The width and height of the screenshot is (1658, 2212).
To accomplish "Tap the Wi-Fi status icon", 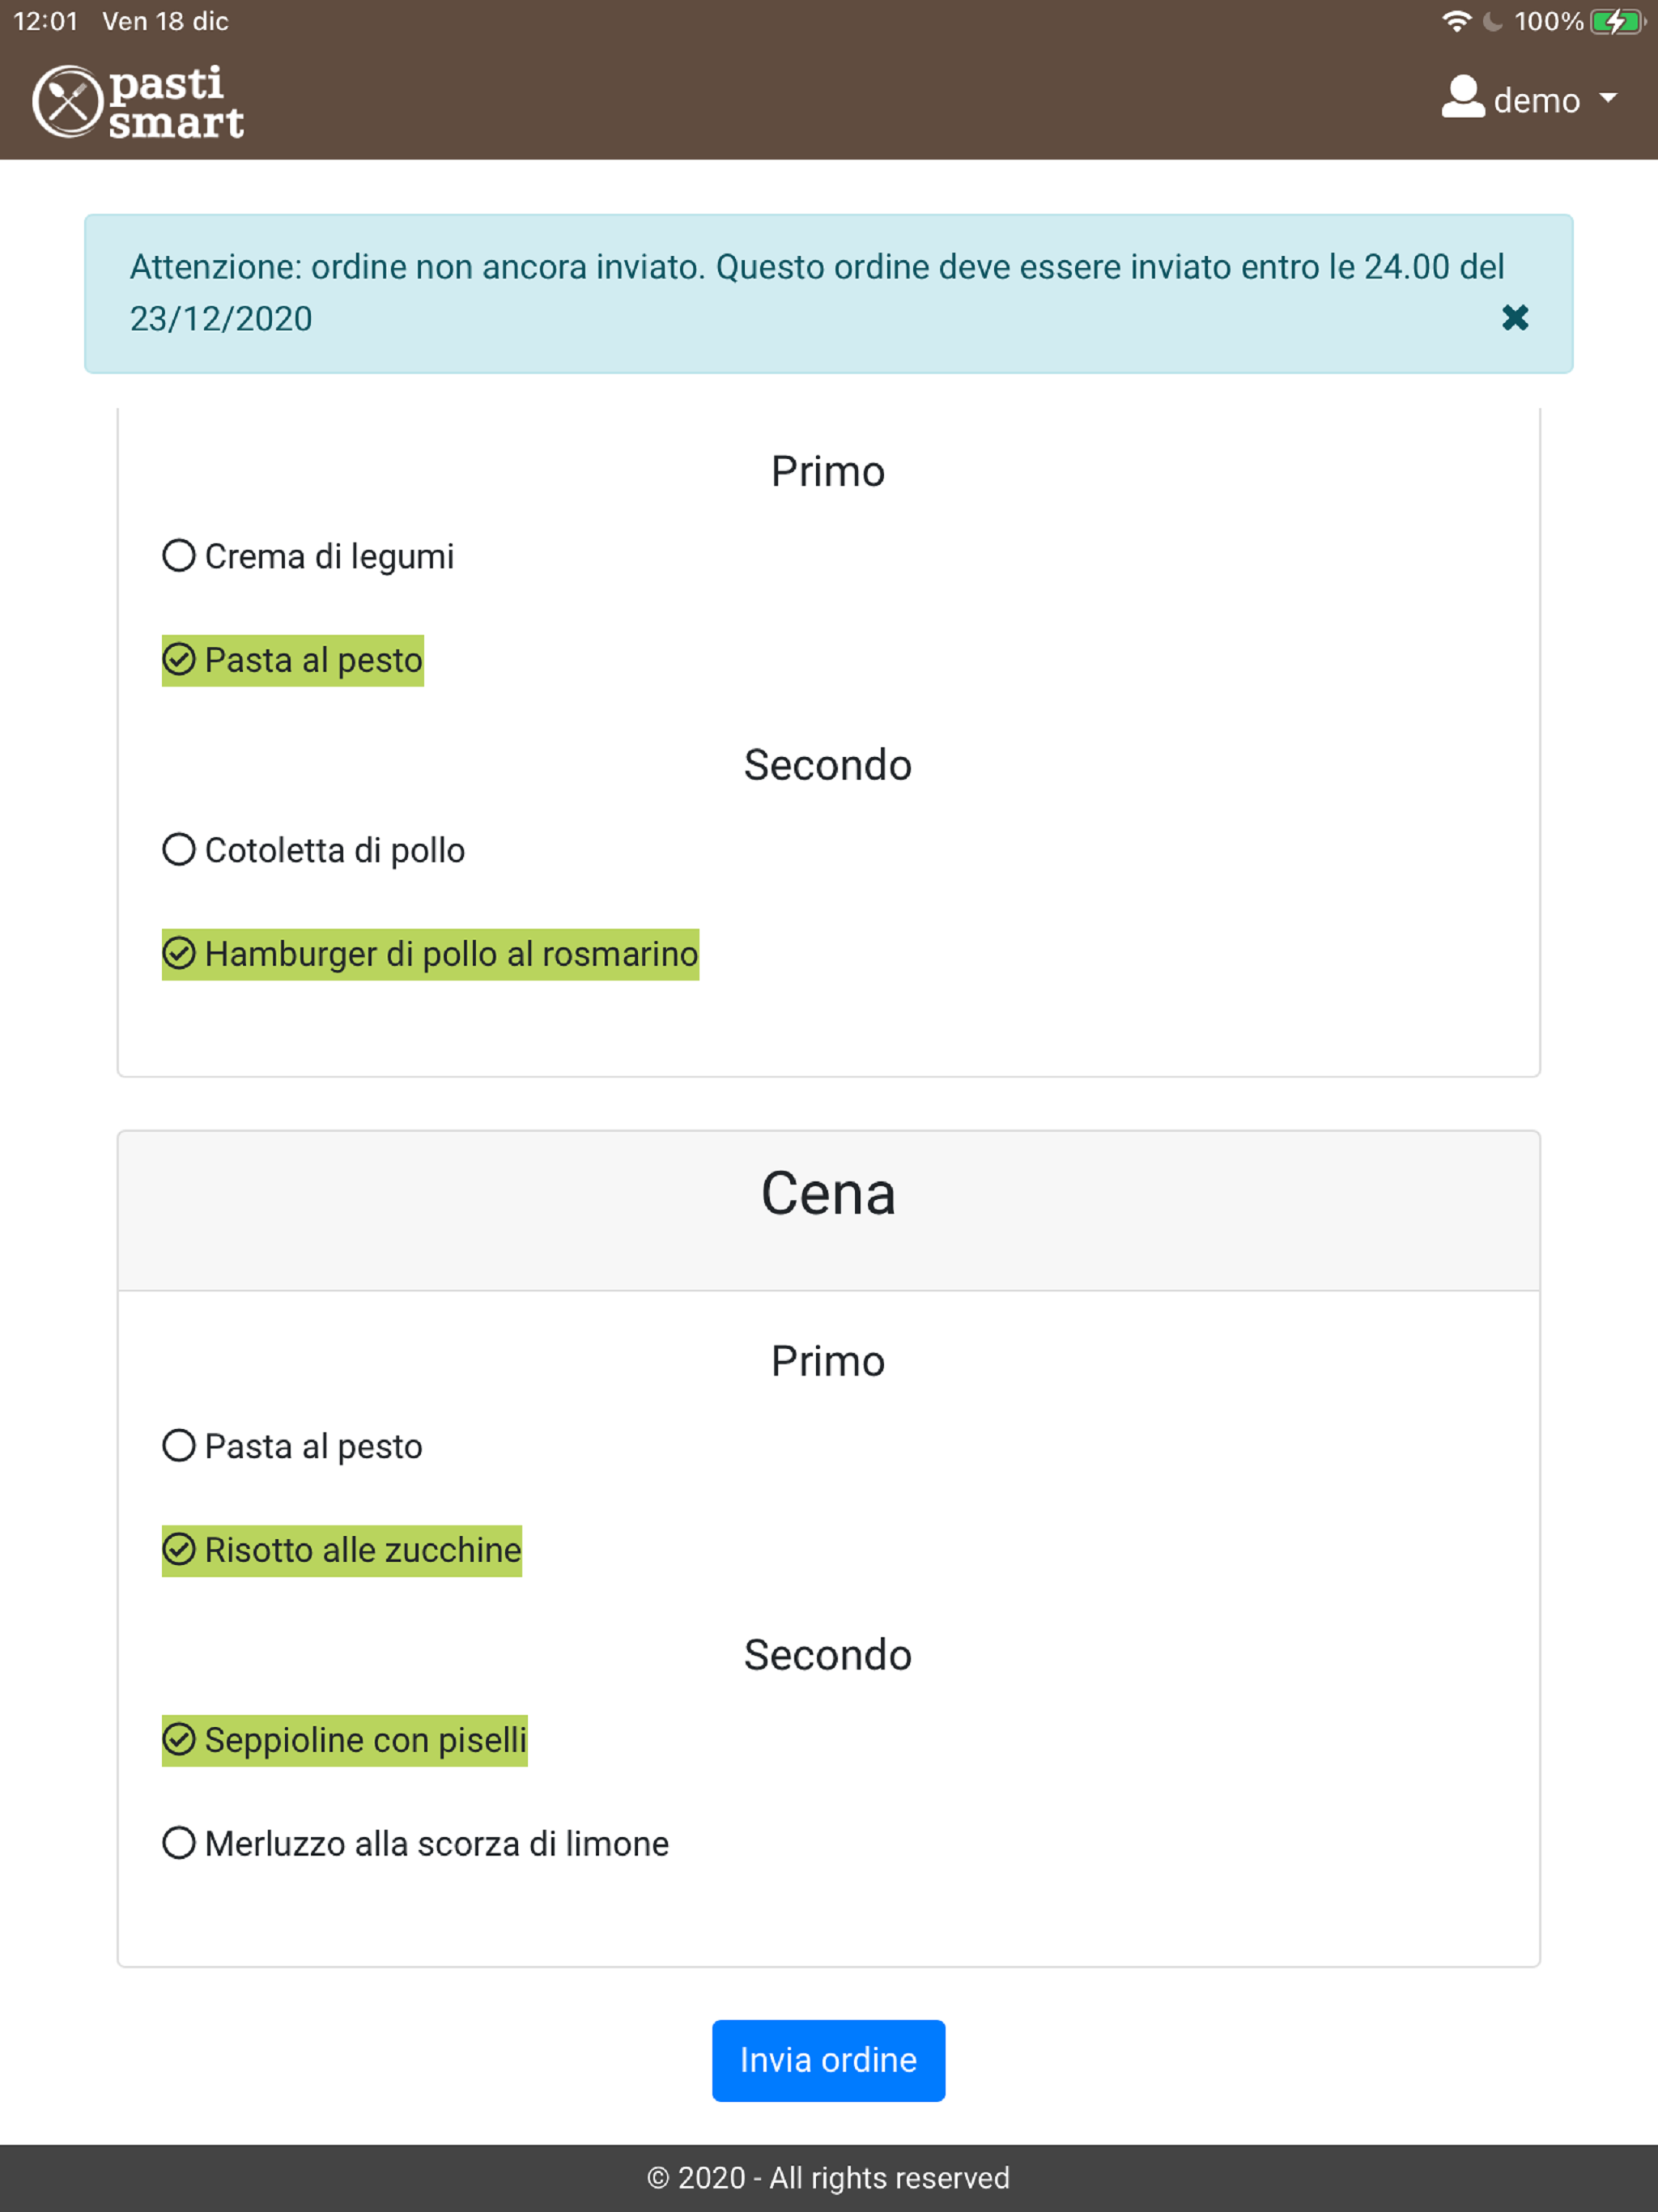I will [x=1457, y=21].
